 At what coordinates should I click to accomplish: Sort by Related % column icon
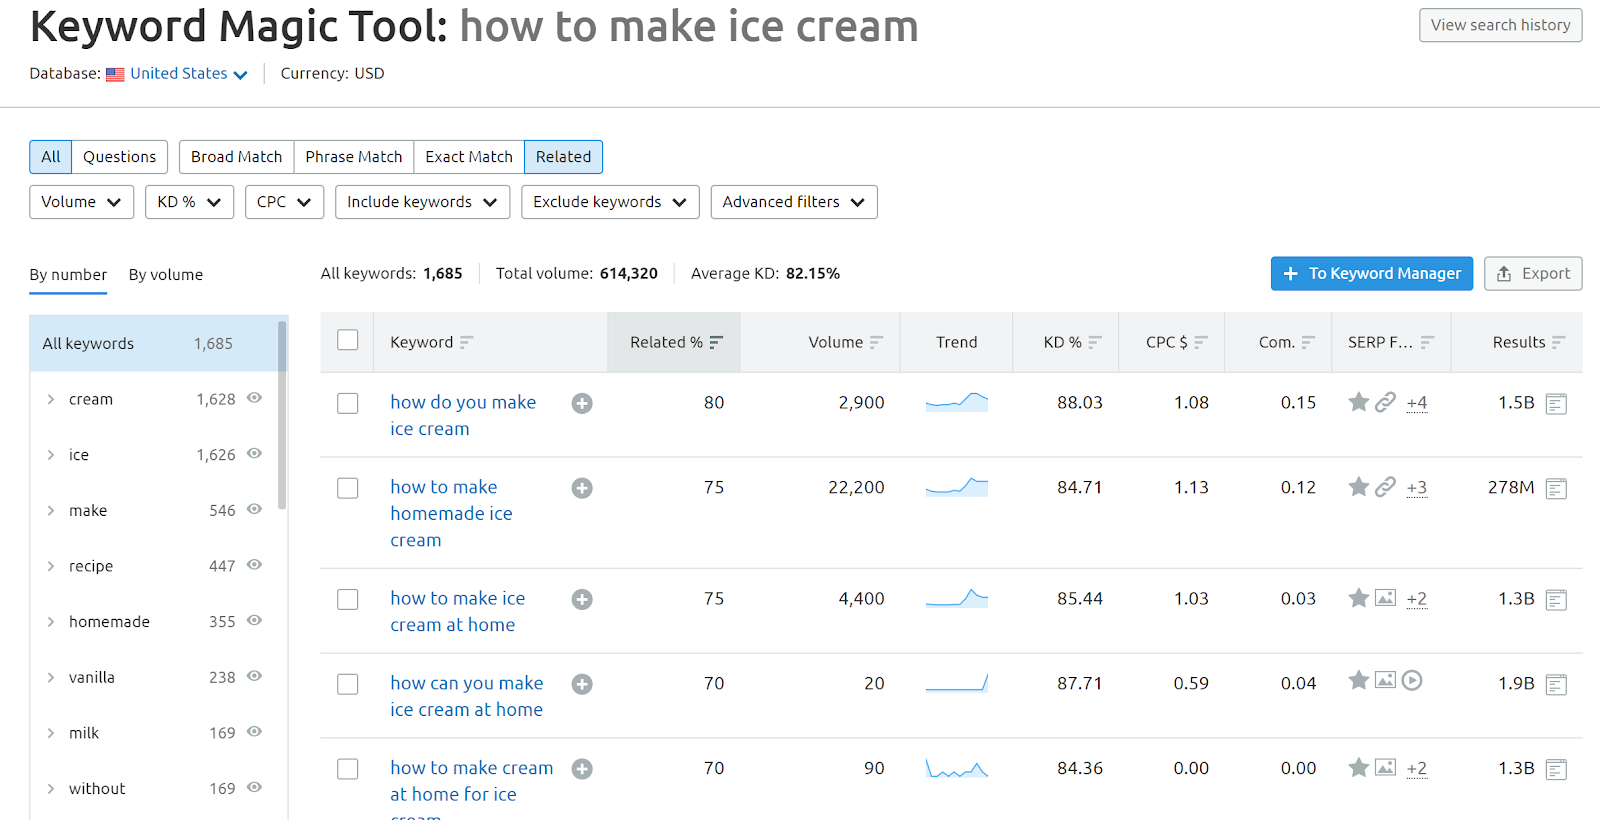coord(716,342)
